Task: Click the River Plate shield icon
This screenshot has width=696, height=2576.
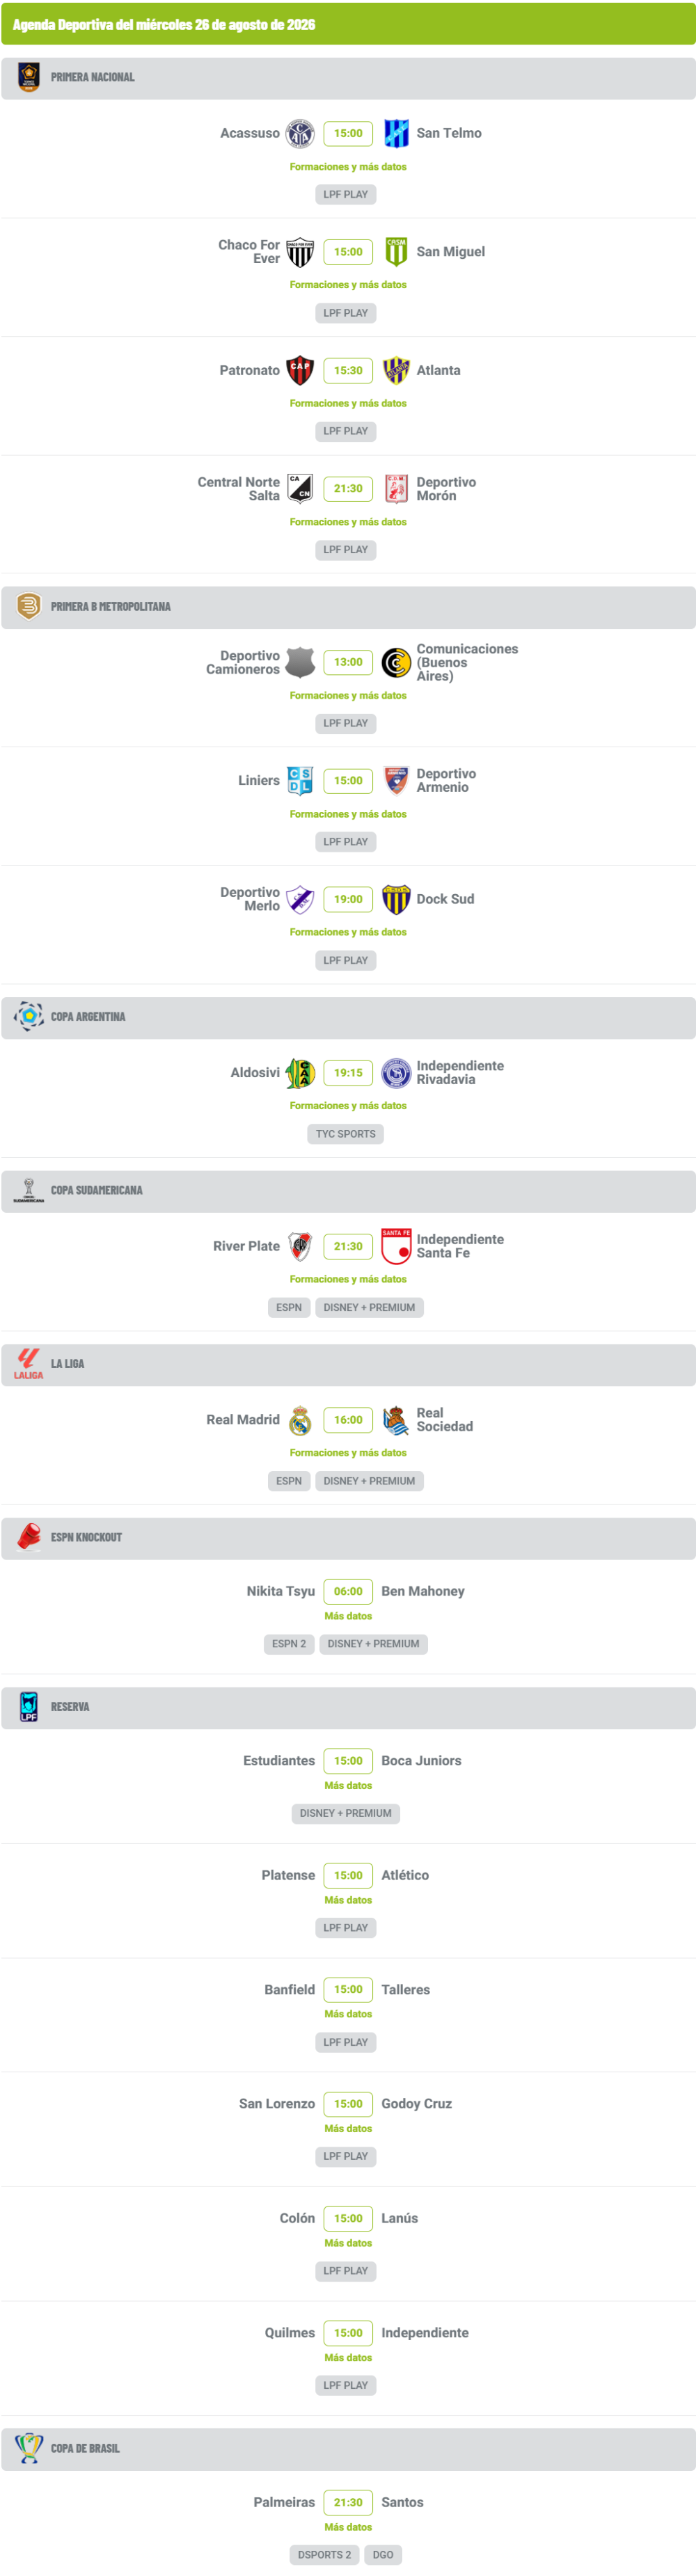Action: (300, 1246)
